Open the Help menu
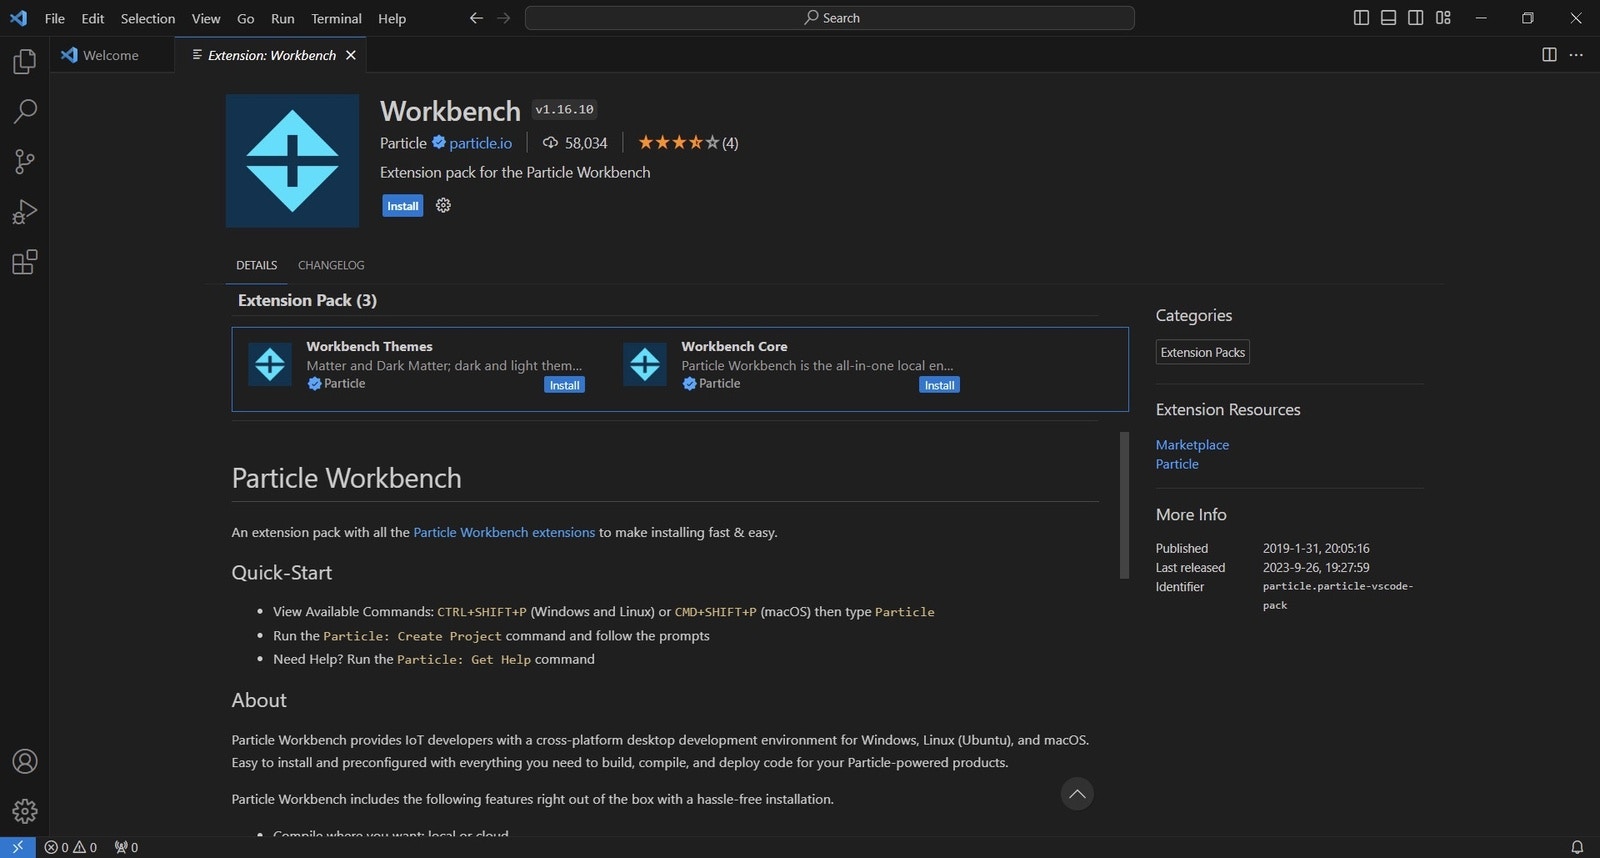Image resolution: width=1600 pixels, height=858 pixels. coord(392,18)
